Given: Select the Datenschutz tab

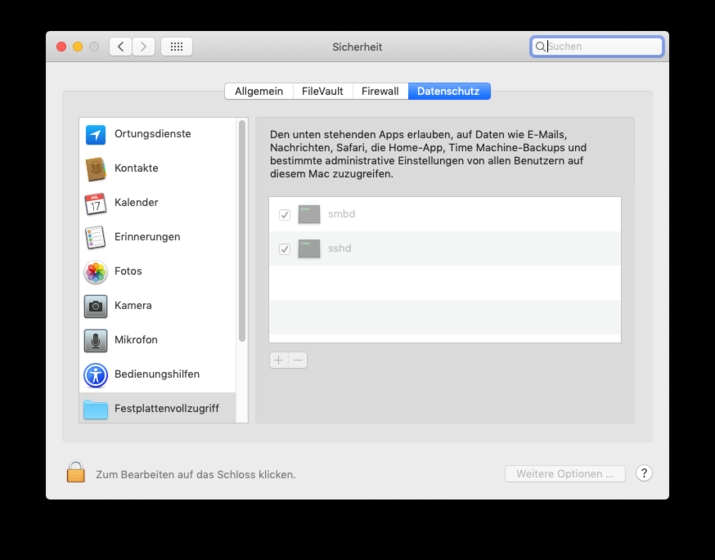Looking at the screenshot, I should pyautogui.click(x=449, y=91).
